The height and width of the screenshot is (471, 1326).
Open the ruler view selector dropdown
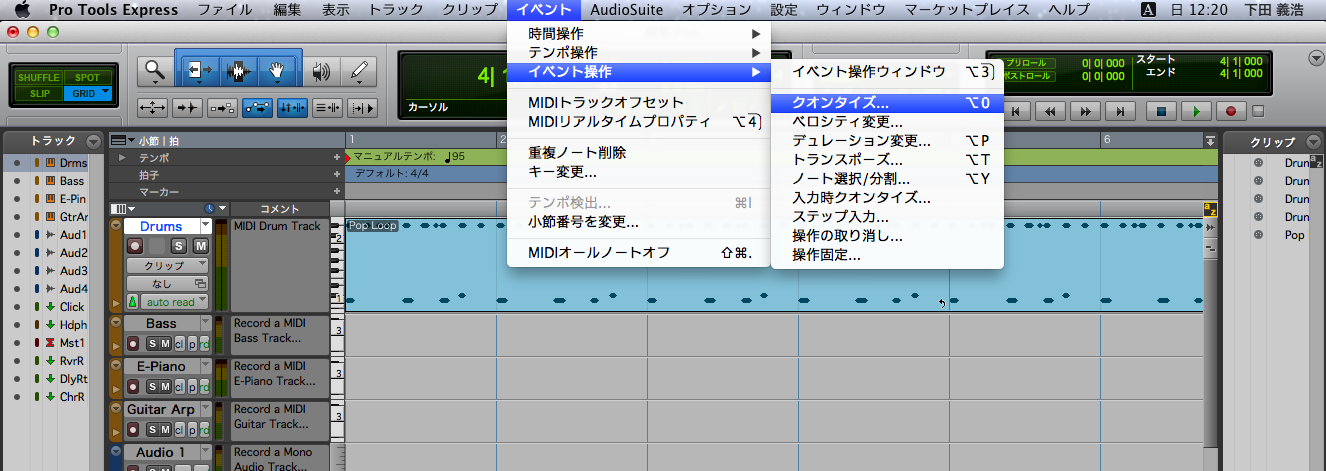tap(123, 141)
